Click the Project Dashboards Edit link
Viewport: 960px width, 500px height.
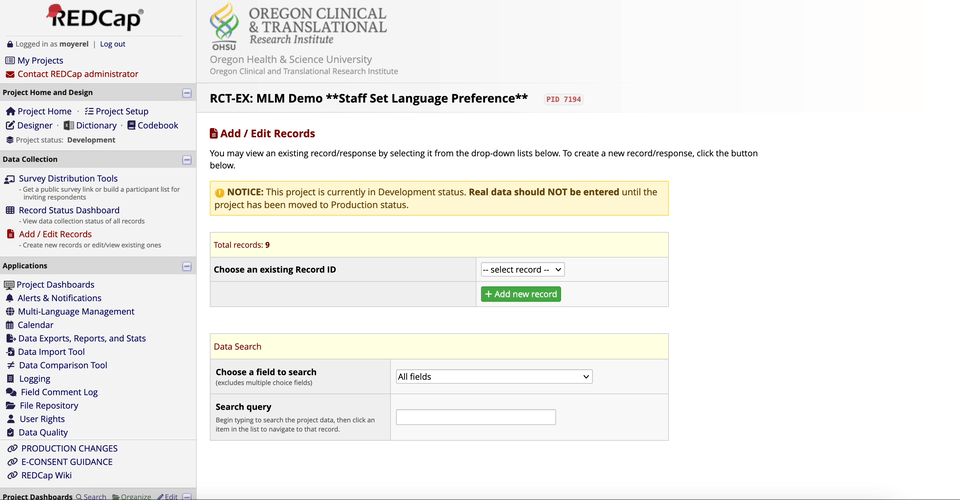click(167, 496)
